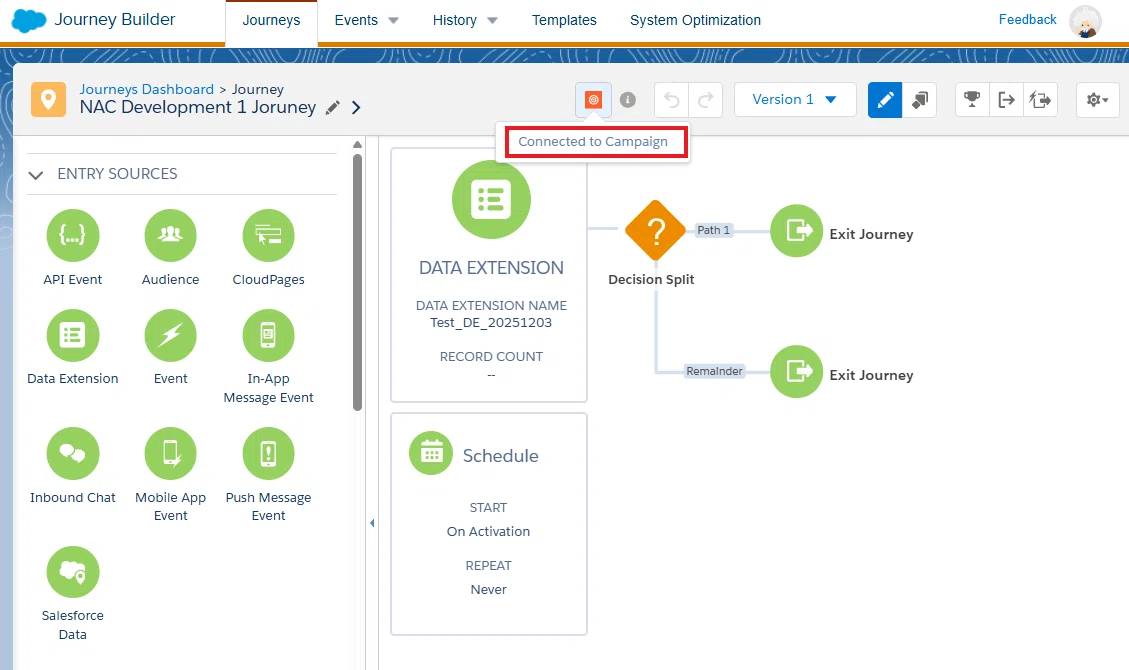Click Exit Journey icon on Path 1
The image size is (1129, 670).
[796, 230]
